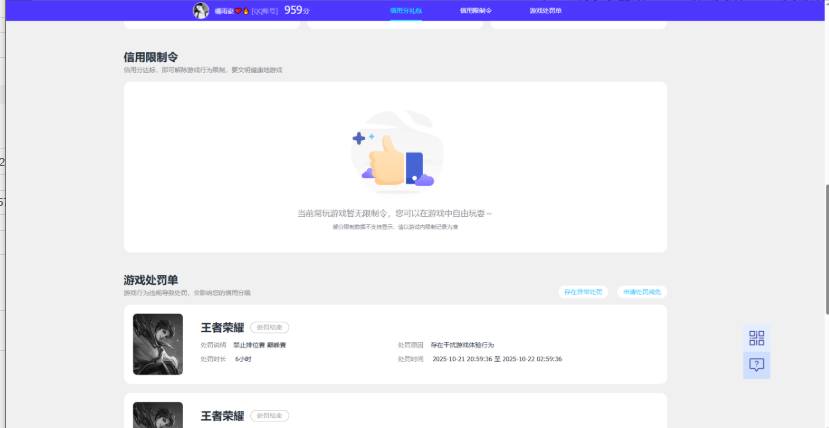Open the game thumbnail dated 2025-10-21

(x=158, y=345)
